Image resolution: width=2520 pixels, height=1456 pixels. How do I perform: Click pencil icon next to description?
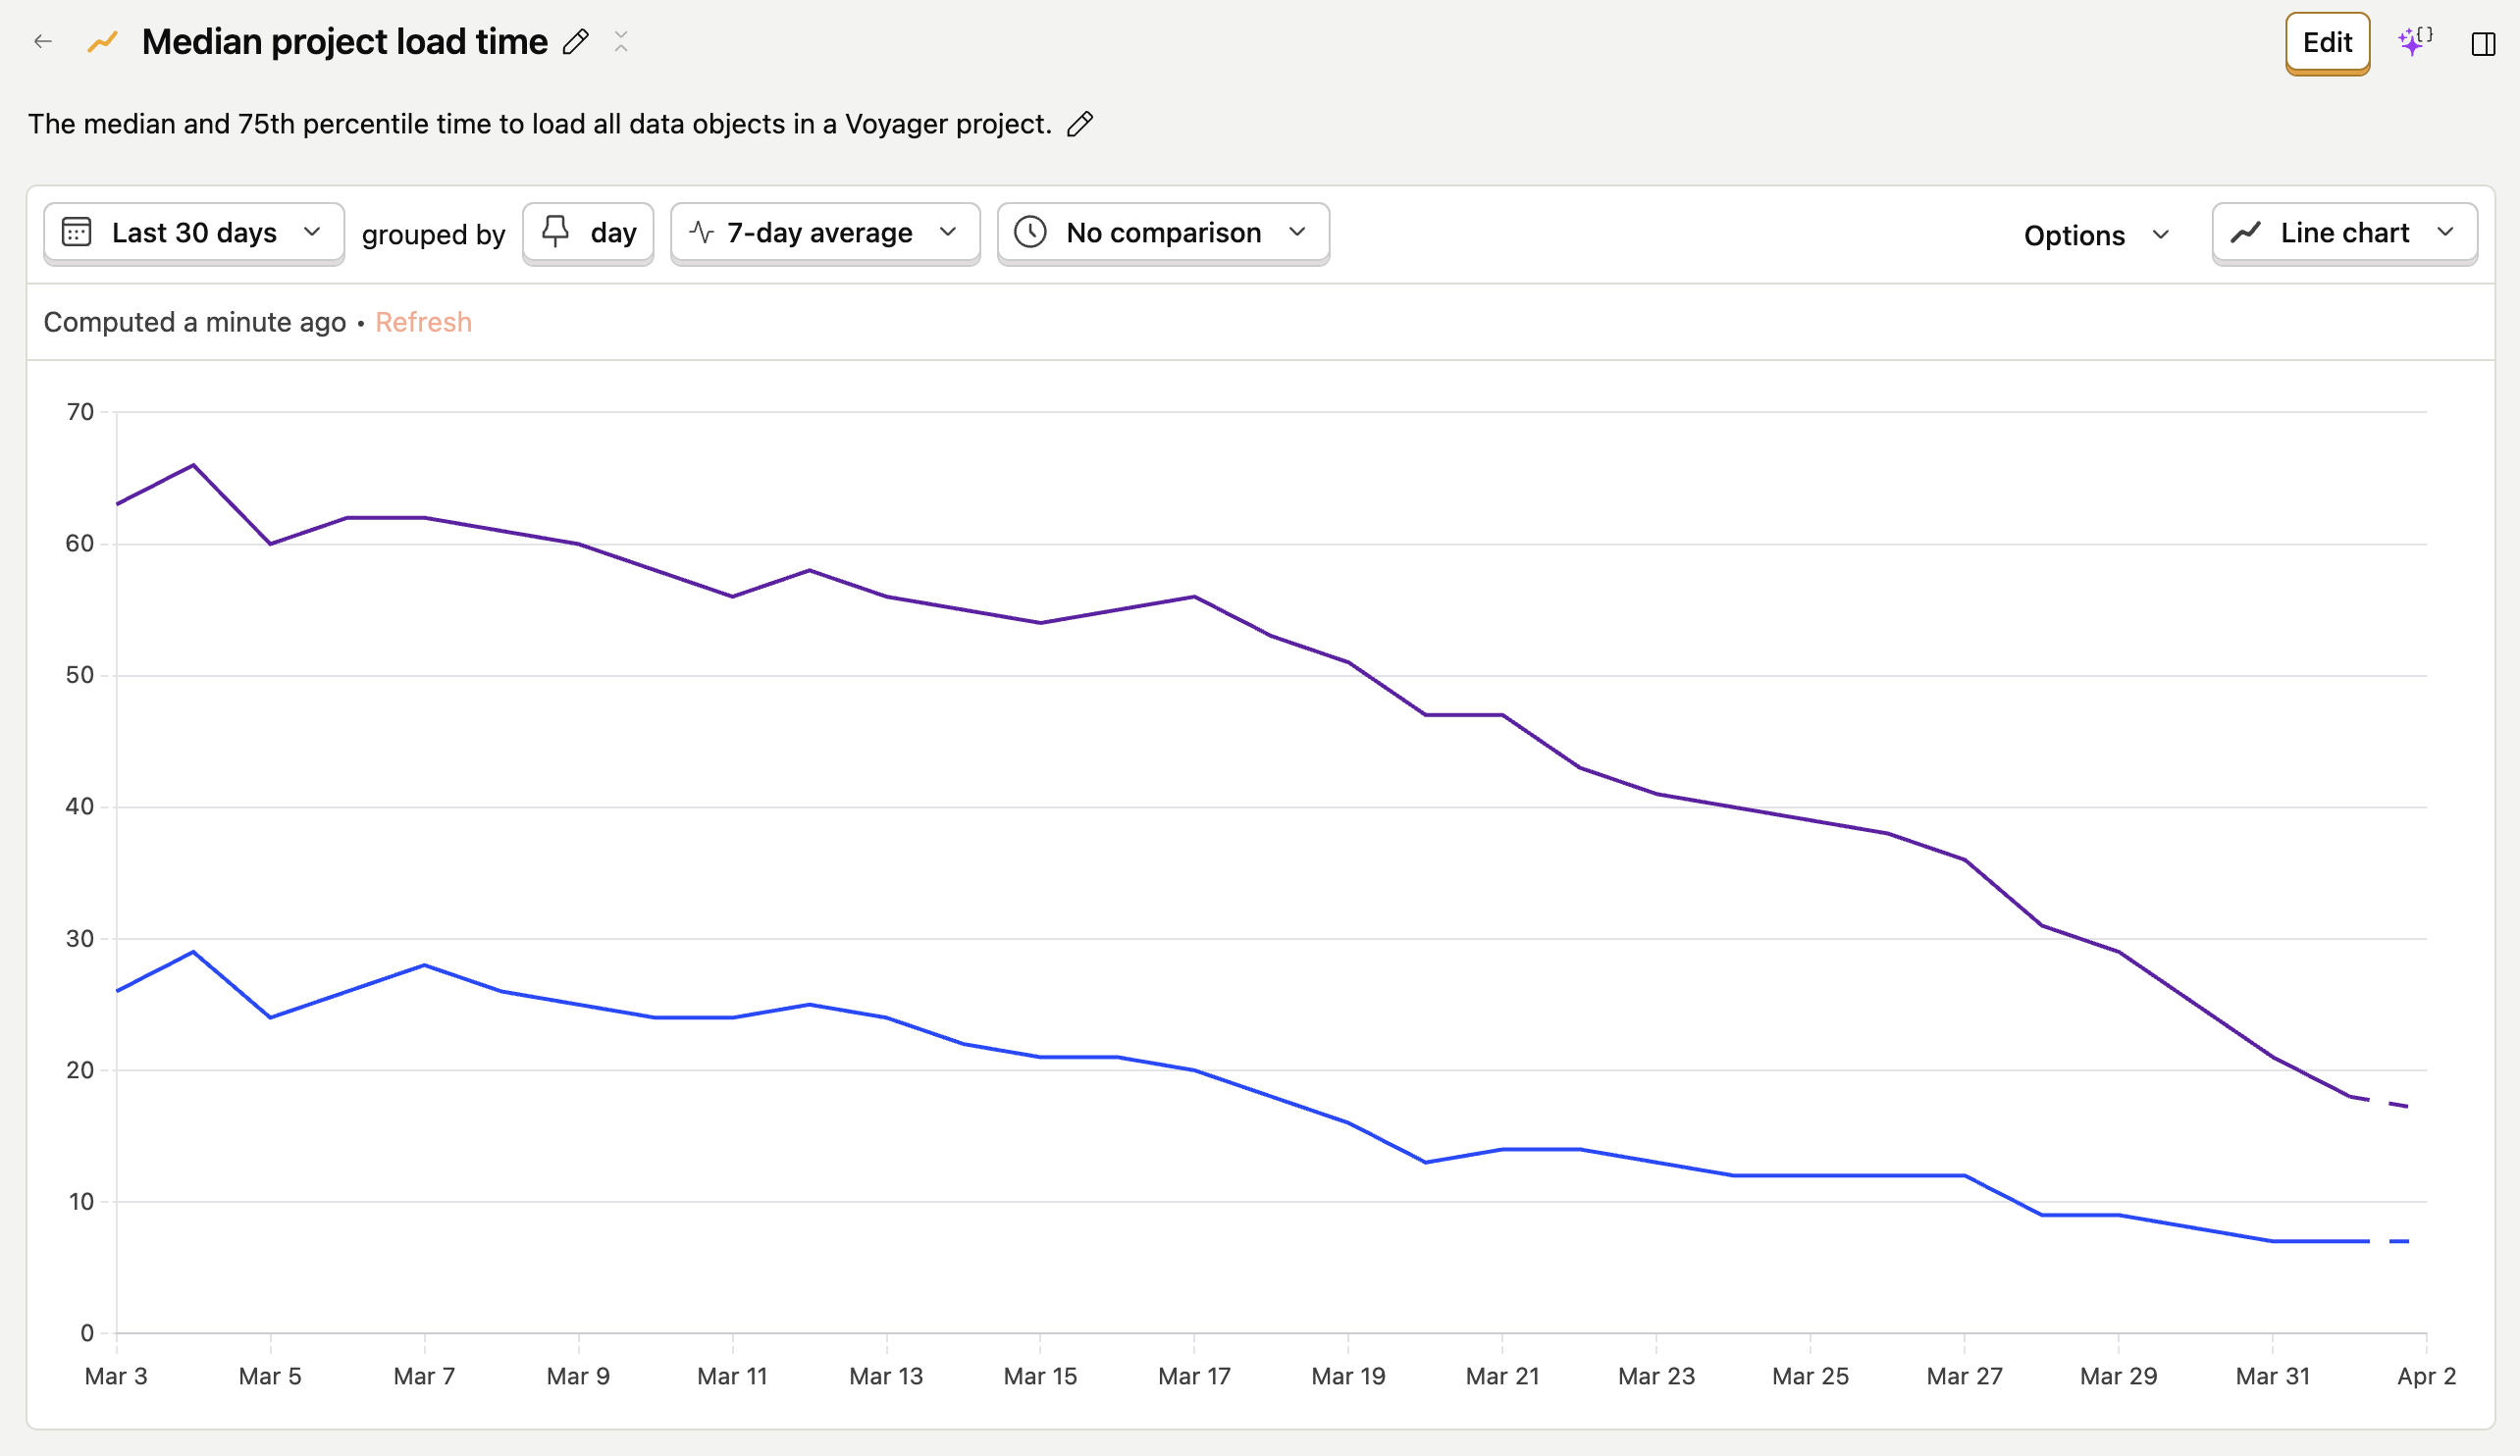[1080, 124]
